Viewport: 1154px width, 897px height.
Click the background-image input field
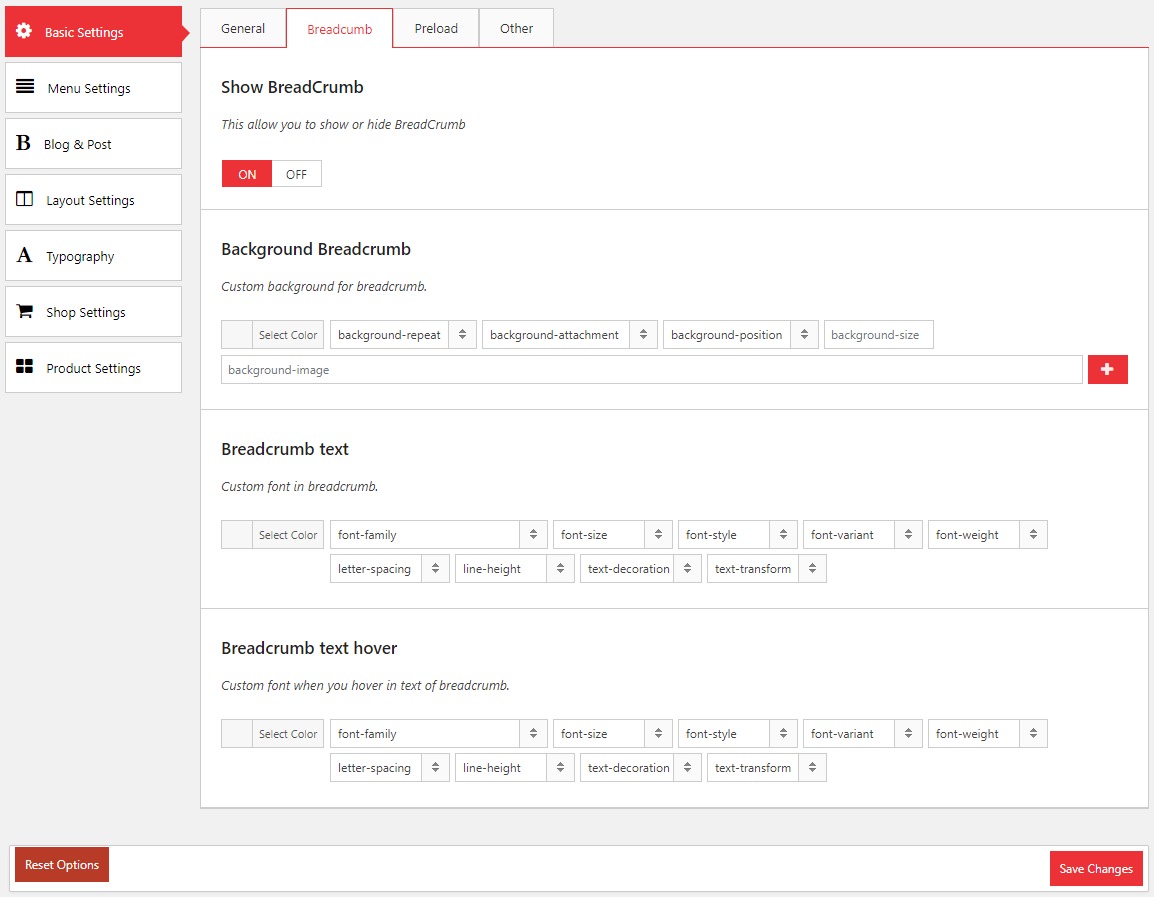tap(651, 370)
